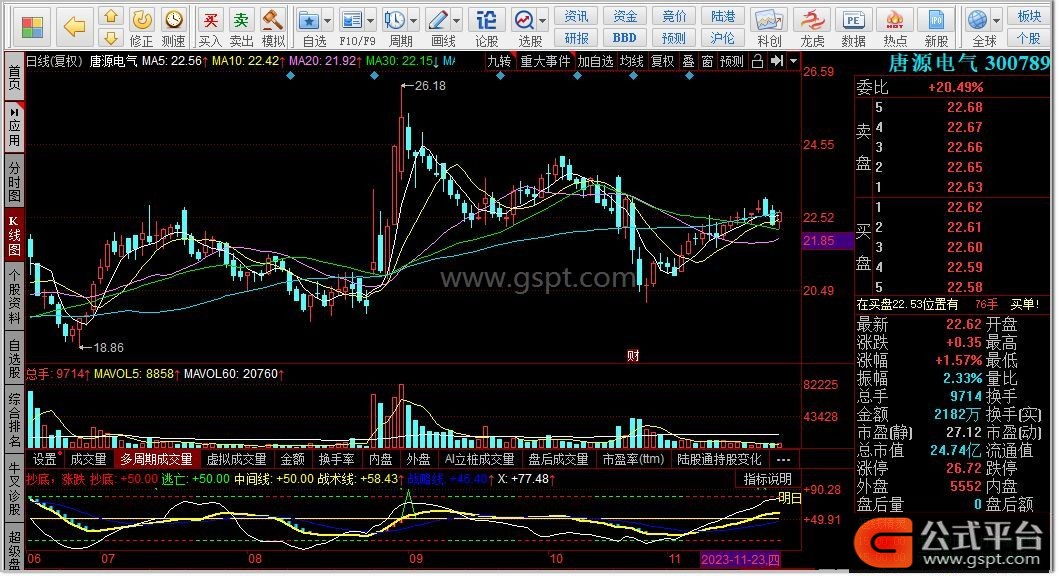Open the chart toolbar overflow dropdown arrow

pos(794,61)
